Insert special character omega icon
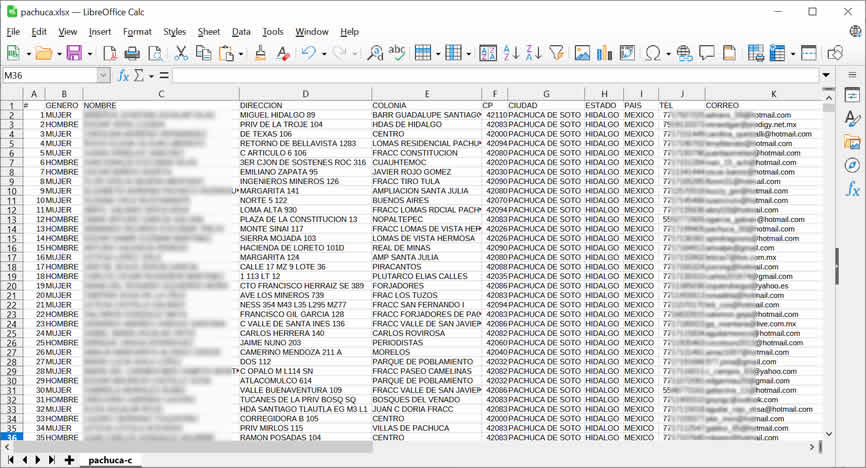This screenshot has height=468, width=866. [x=653, y=53]
